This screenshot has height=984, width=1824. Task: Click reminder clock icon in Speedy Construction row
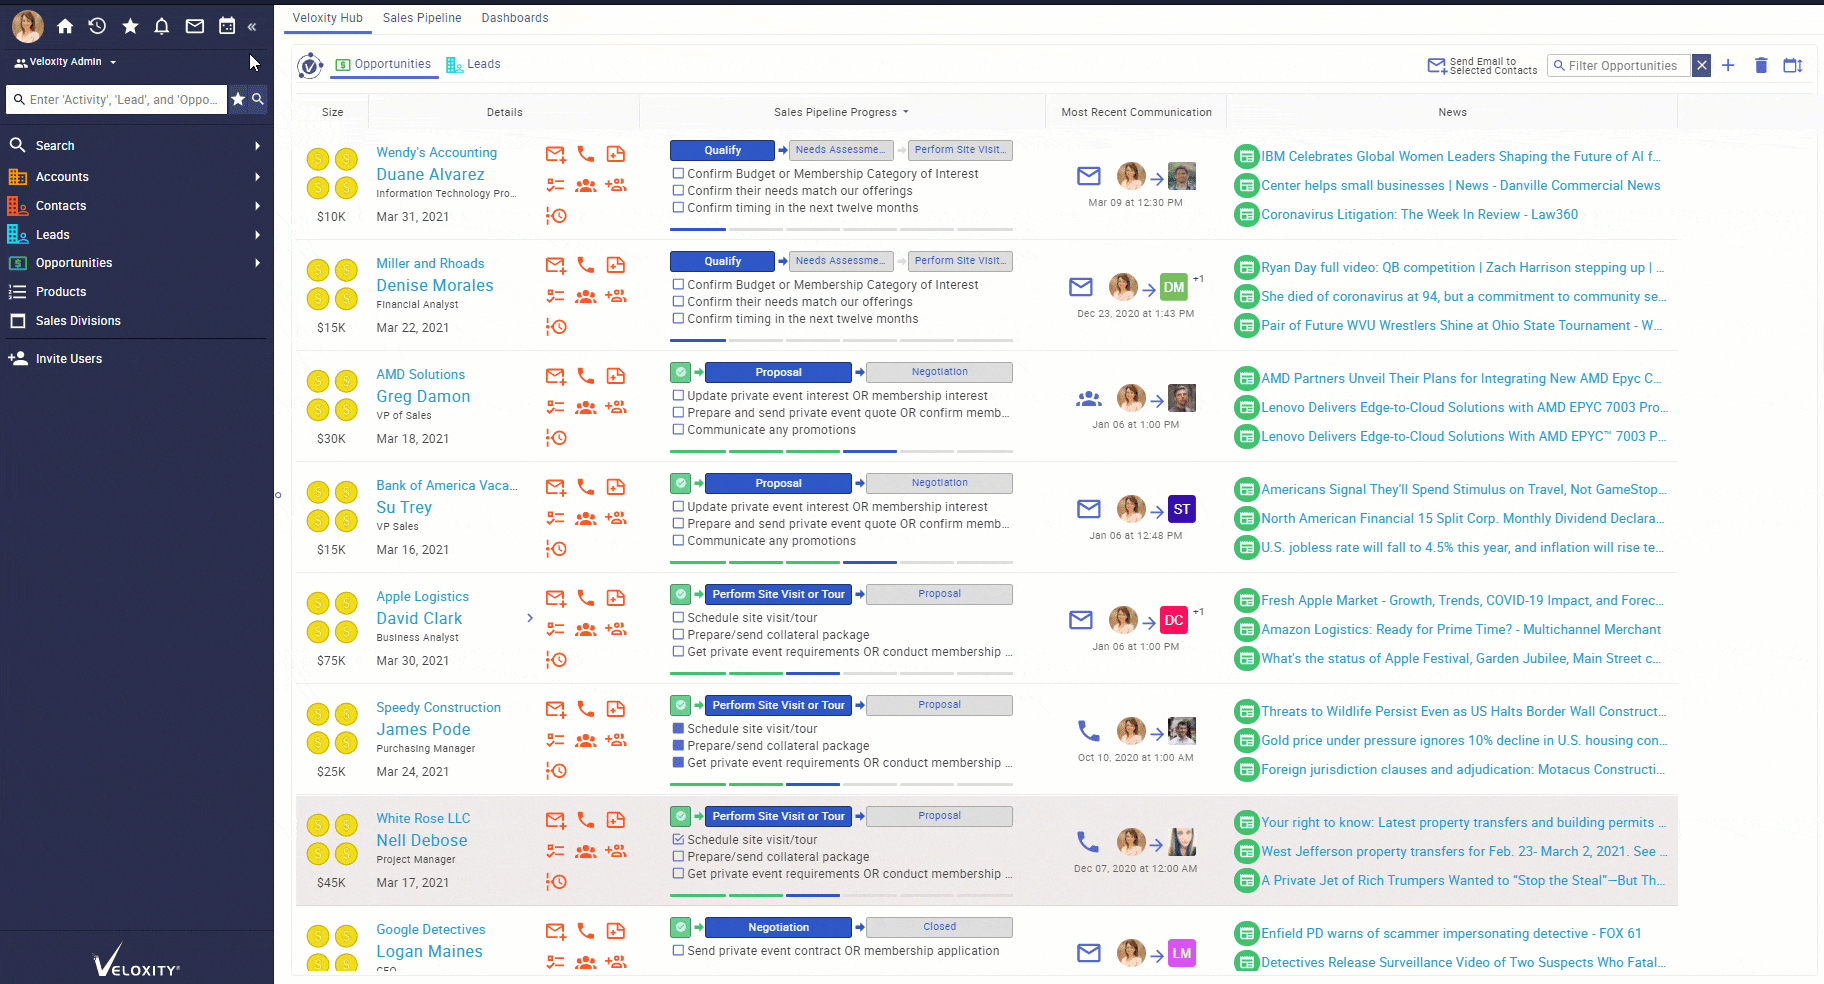556,771
